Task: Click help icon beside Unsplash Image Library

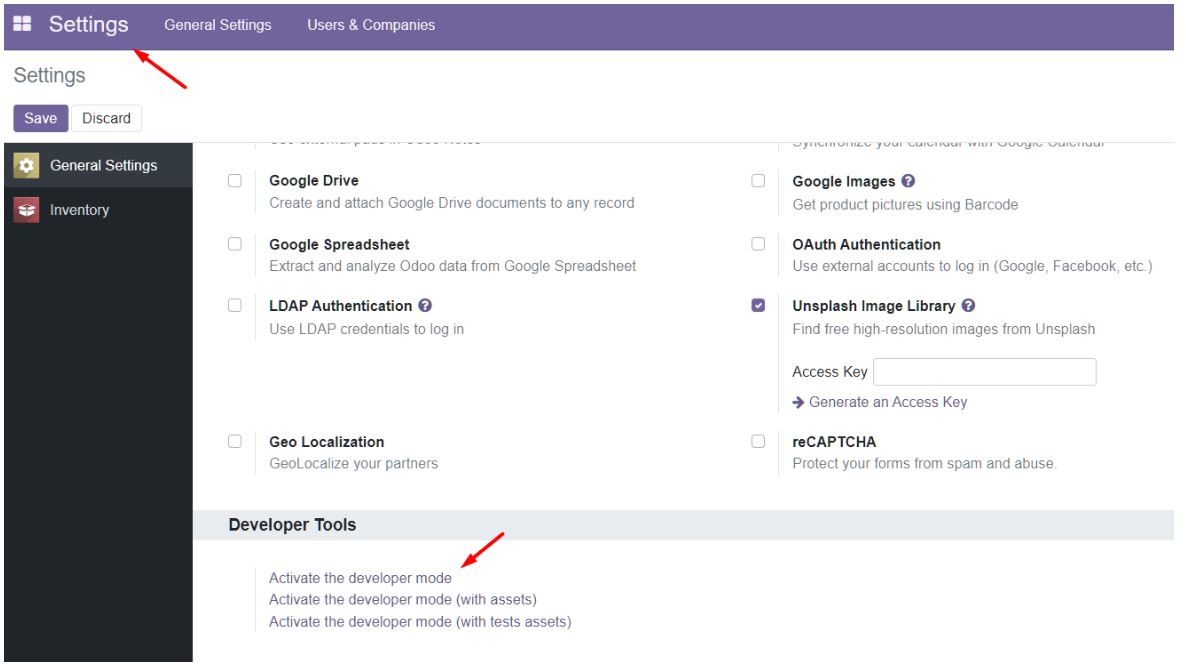Action: (968, 306)
